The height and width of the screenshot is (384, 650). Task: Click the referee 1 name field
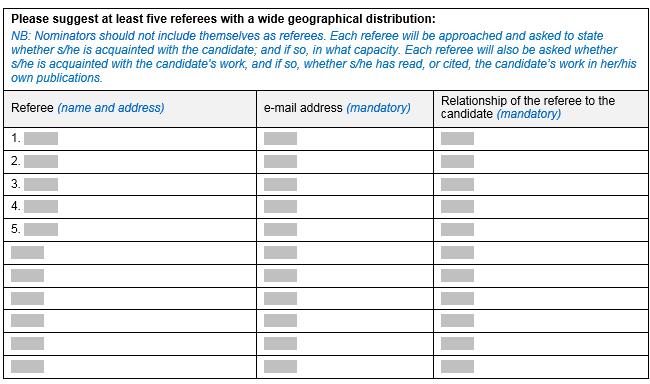click(x=41, y=139)
